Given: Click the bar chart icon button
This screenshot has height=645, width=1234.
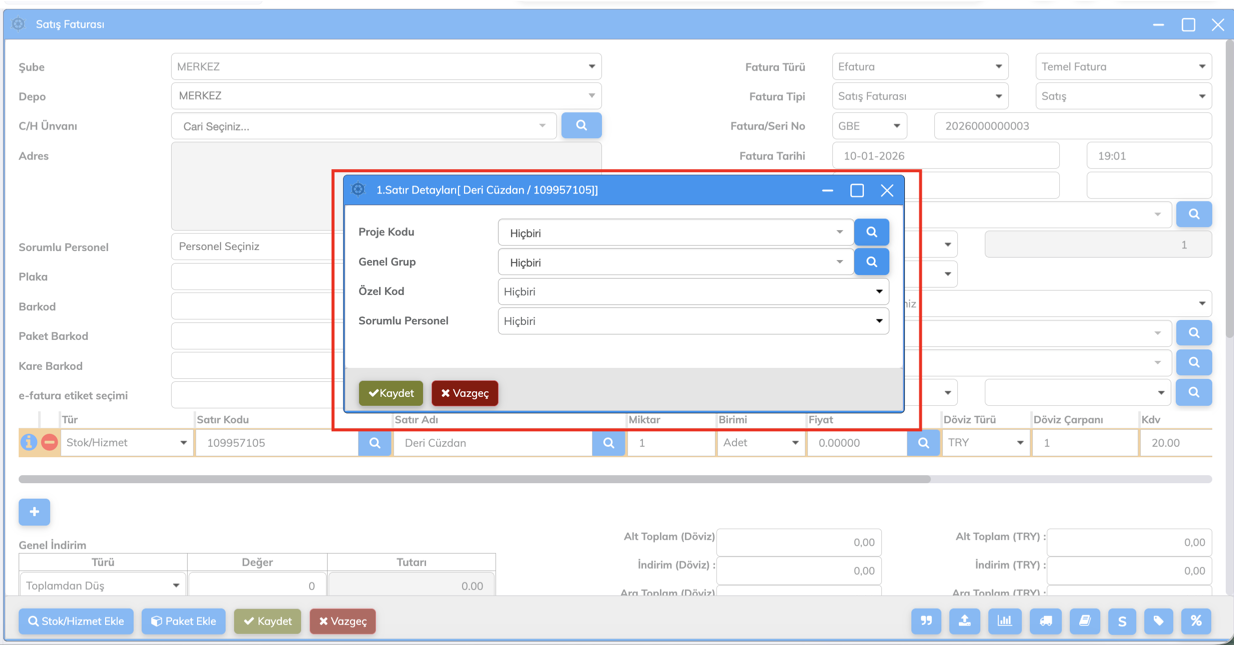Looking at the screenshot, I should [x=1004, y=621].
